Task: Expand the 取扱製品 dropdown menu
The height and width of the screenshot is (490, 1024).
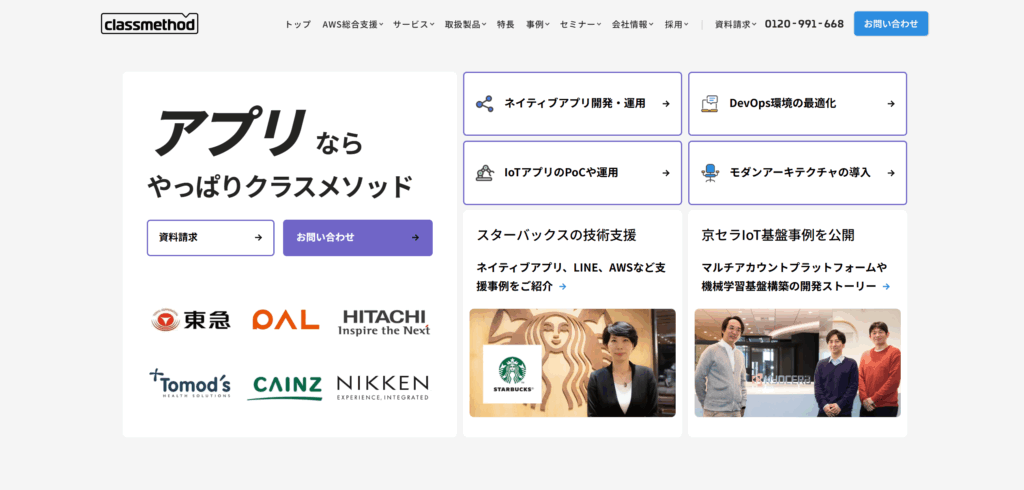Action: point(465,24)
